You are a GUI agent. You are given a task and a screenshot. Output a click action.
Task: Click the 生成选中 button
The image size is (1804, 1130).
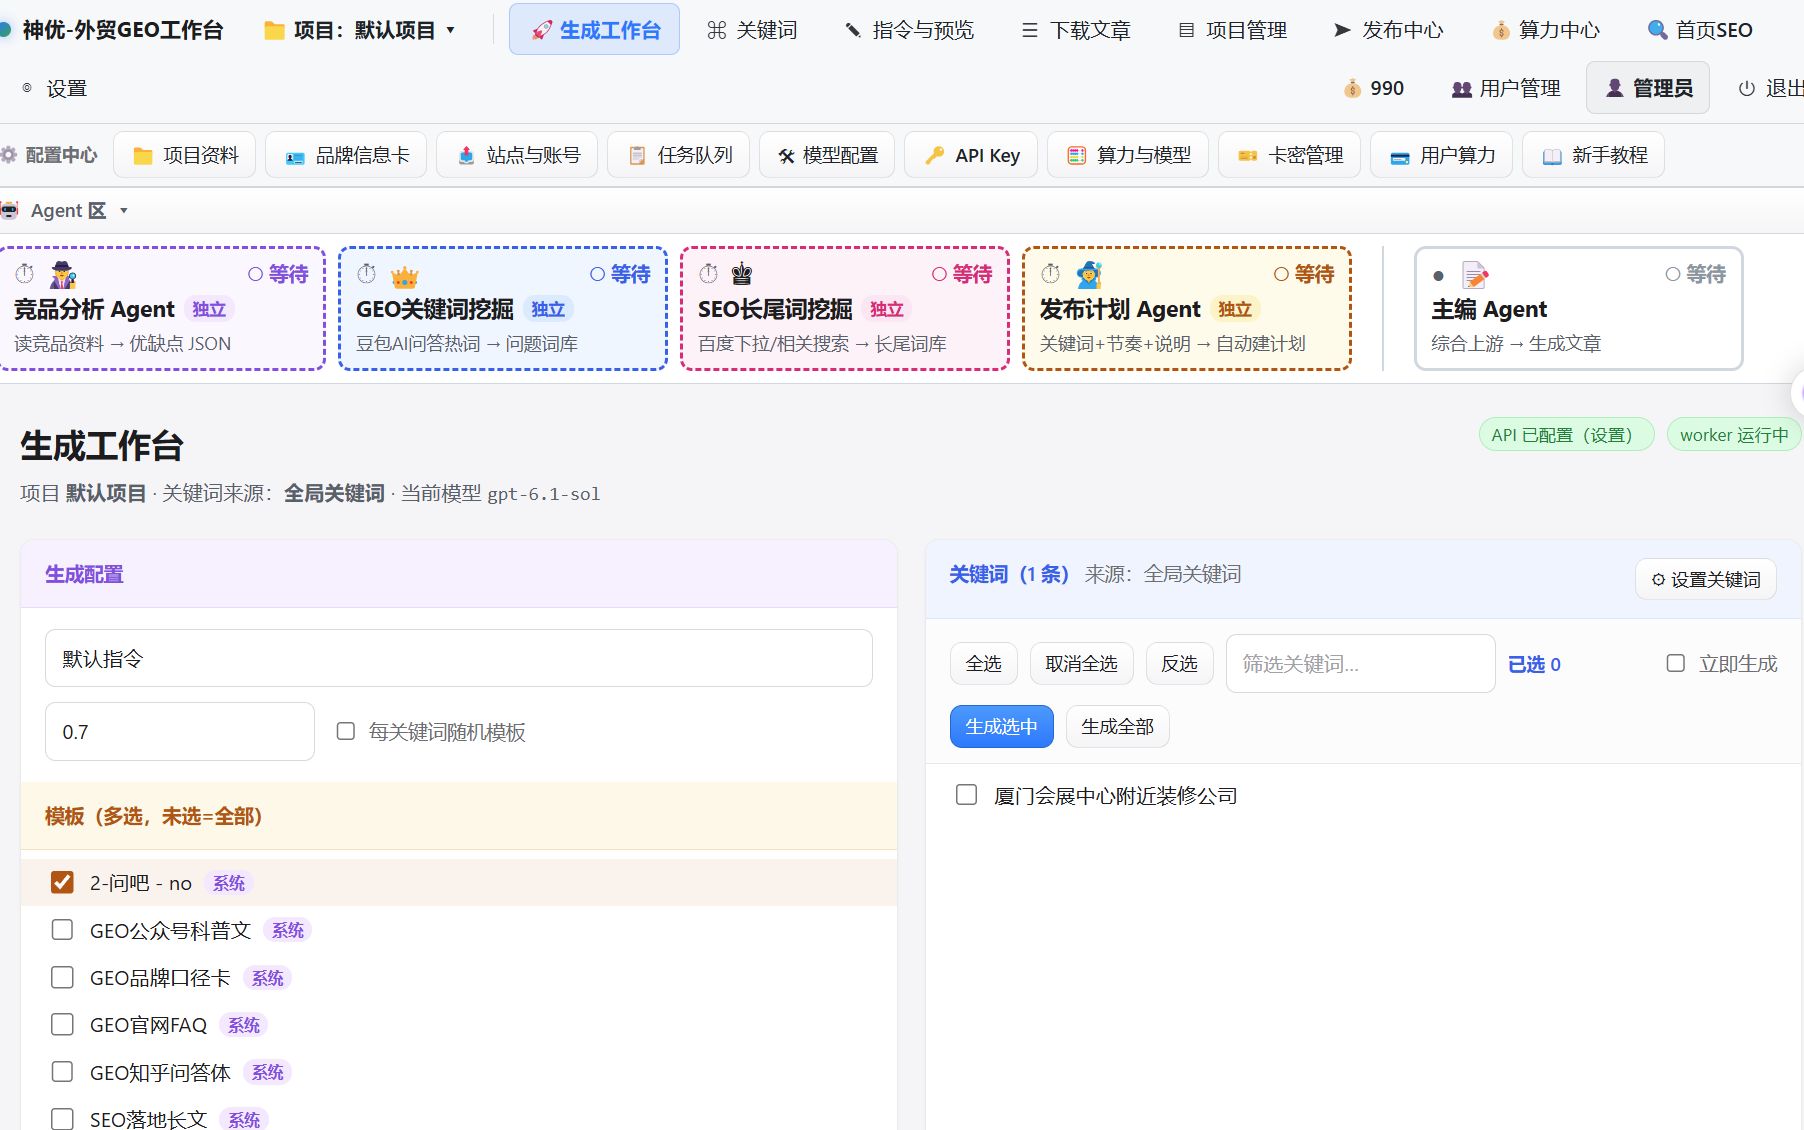point(1002,726)
